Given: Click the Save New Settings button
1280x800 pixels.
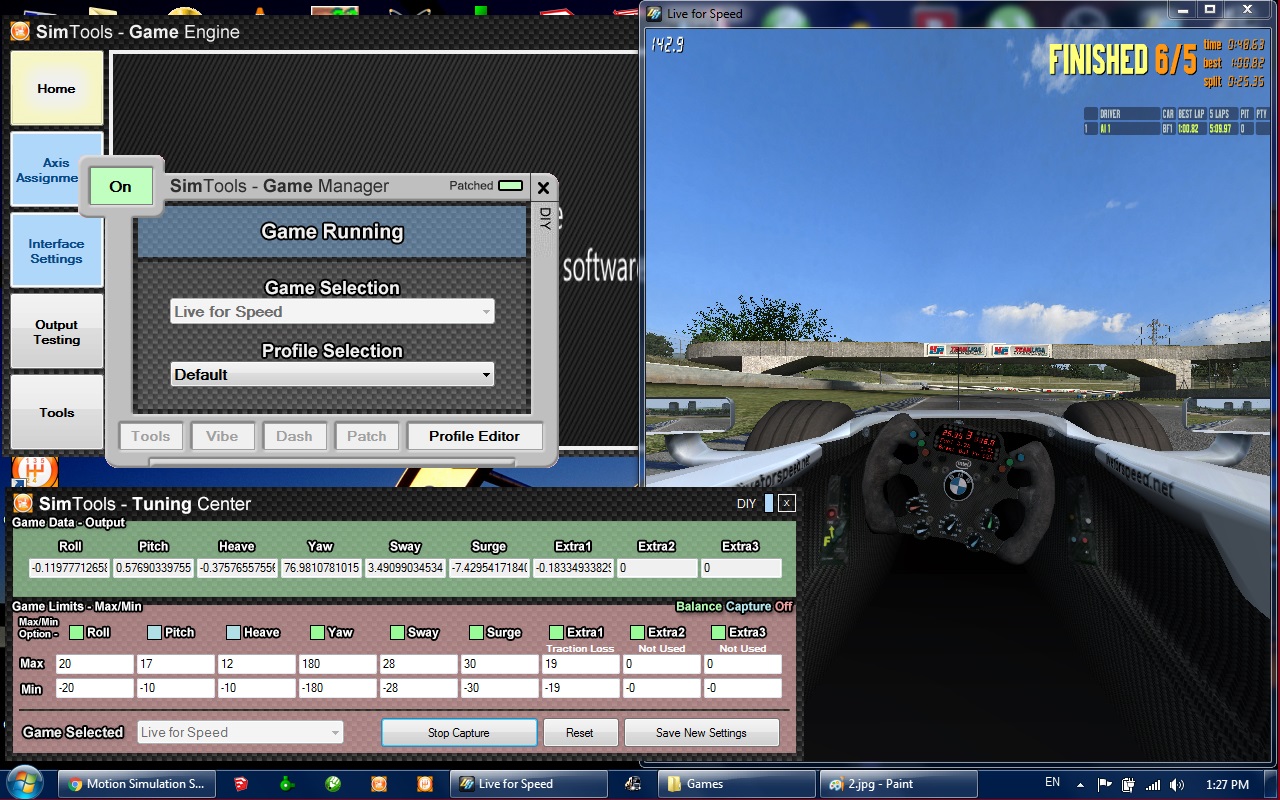Looking at the screenshot, I should 701,733.
